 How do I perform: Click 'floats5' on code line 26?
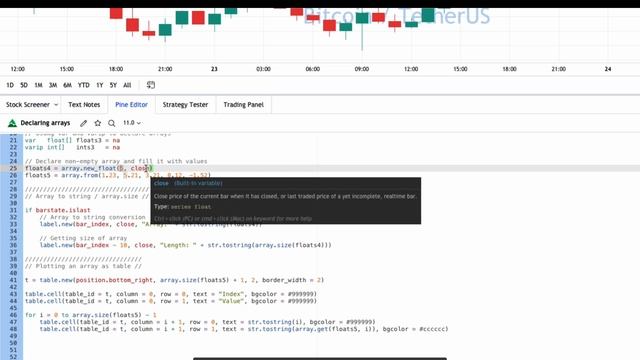click(x=38, y=175)
